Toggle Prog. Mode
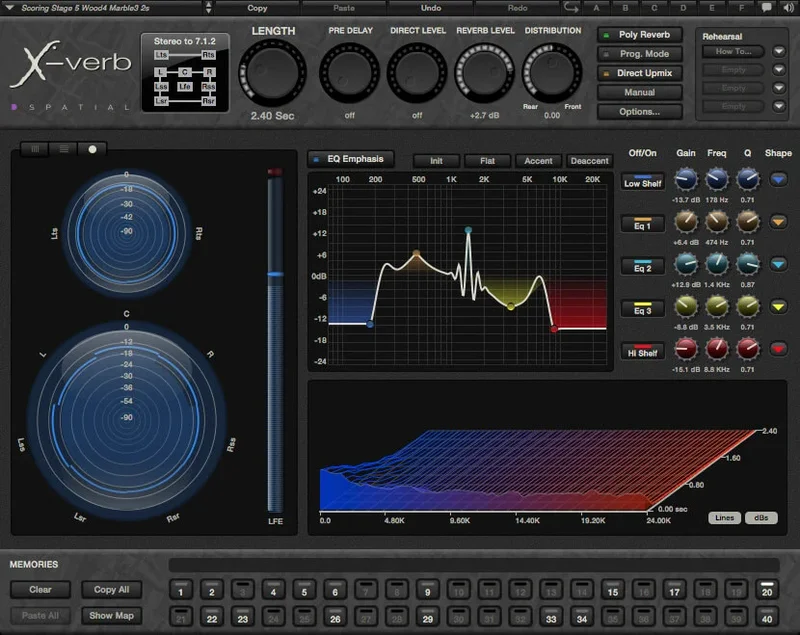This screenshot has width=800, height=635. point(640,54)
